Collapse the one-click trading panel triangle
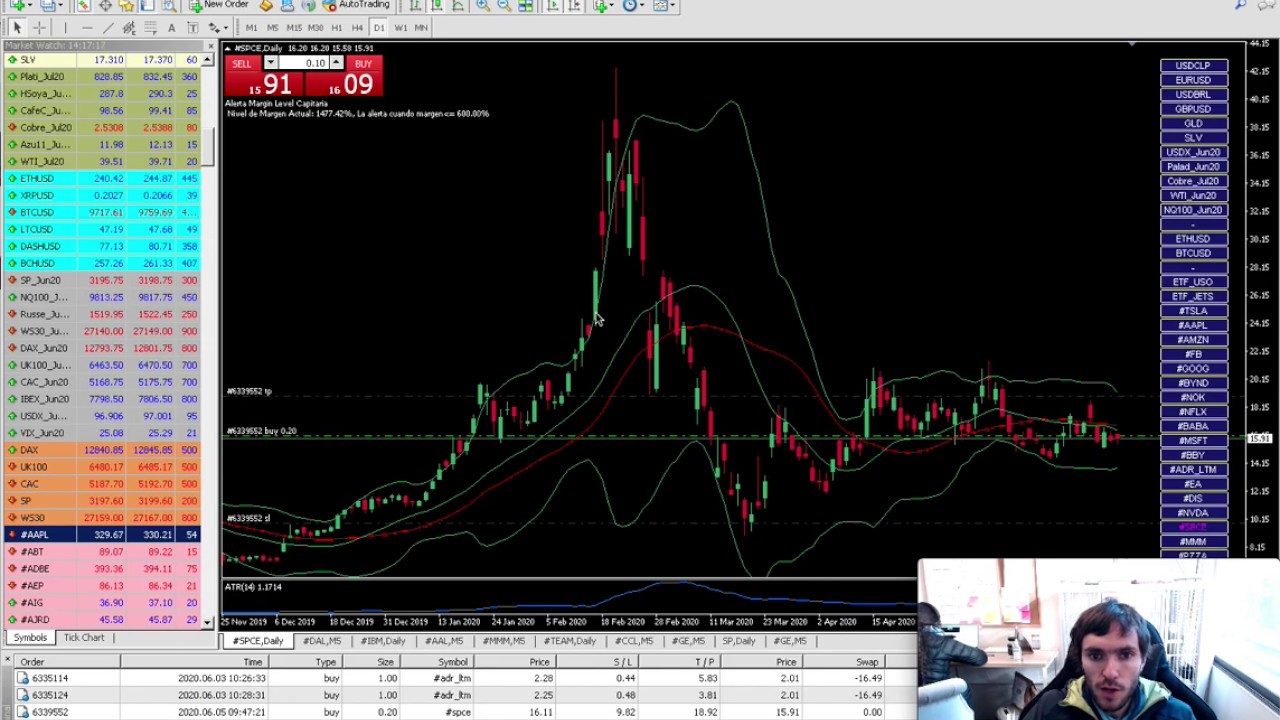 coord(229,48)
